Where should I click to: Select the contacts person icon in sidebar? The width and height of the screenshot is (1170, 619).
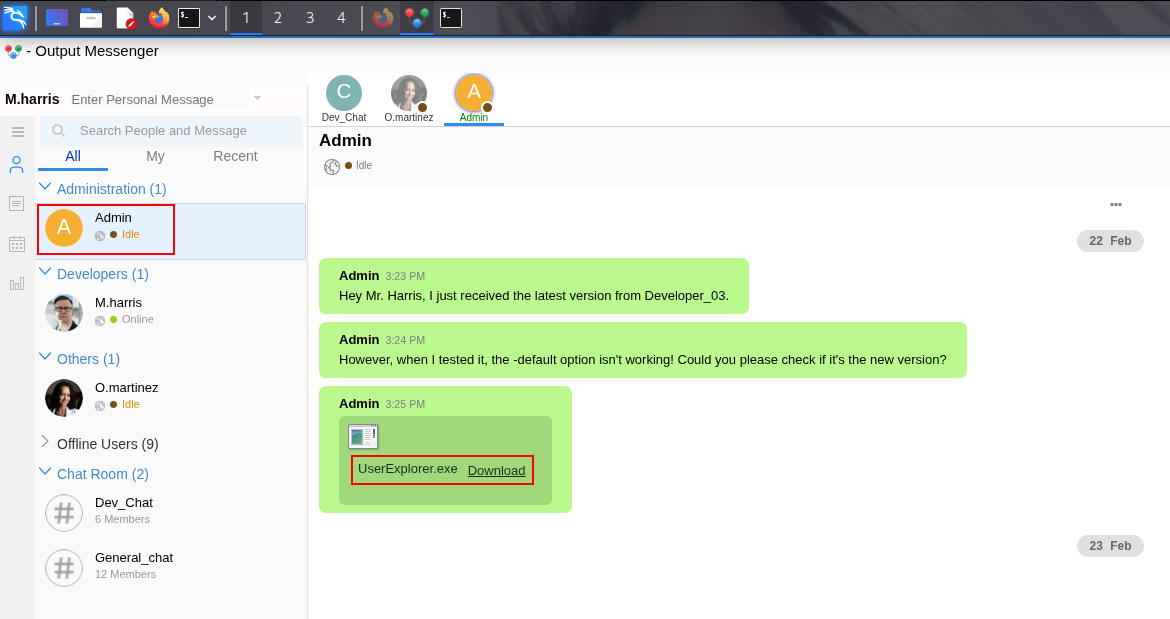pos(16,165)
